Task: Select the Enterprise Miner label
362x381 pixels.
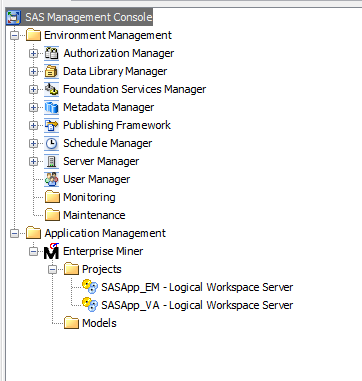Action: coord(103,251)
